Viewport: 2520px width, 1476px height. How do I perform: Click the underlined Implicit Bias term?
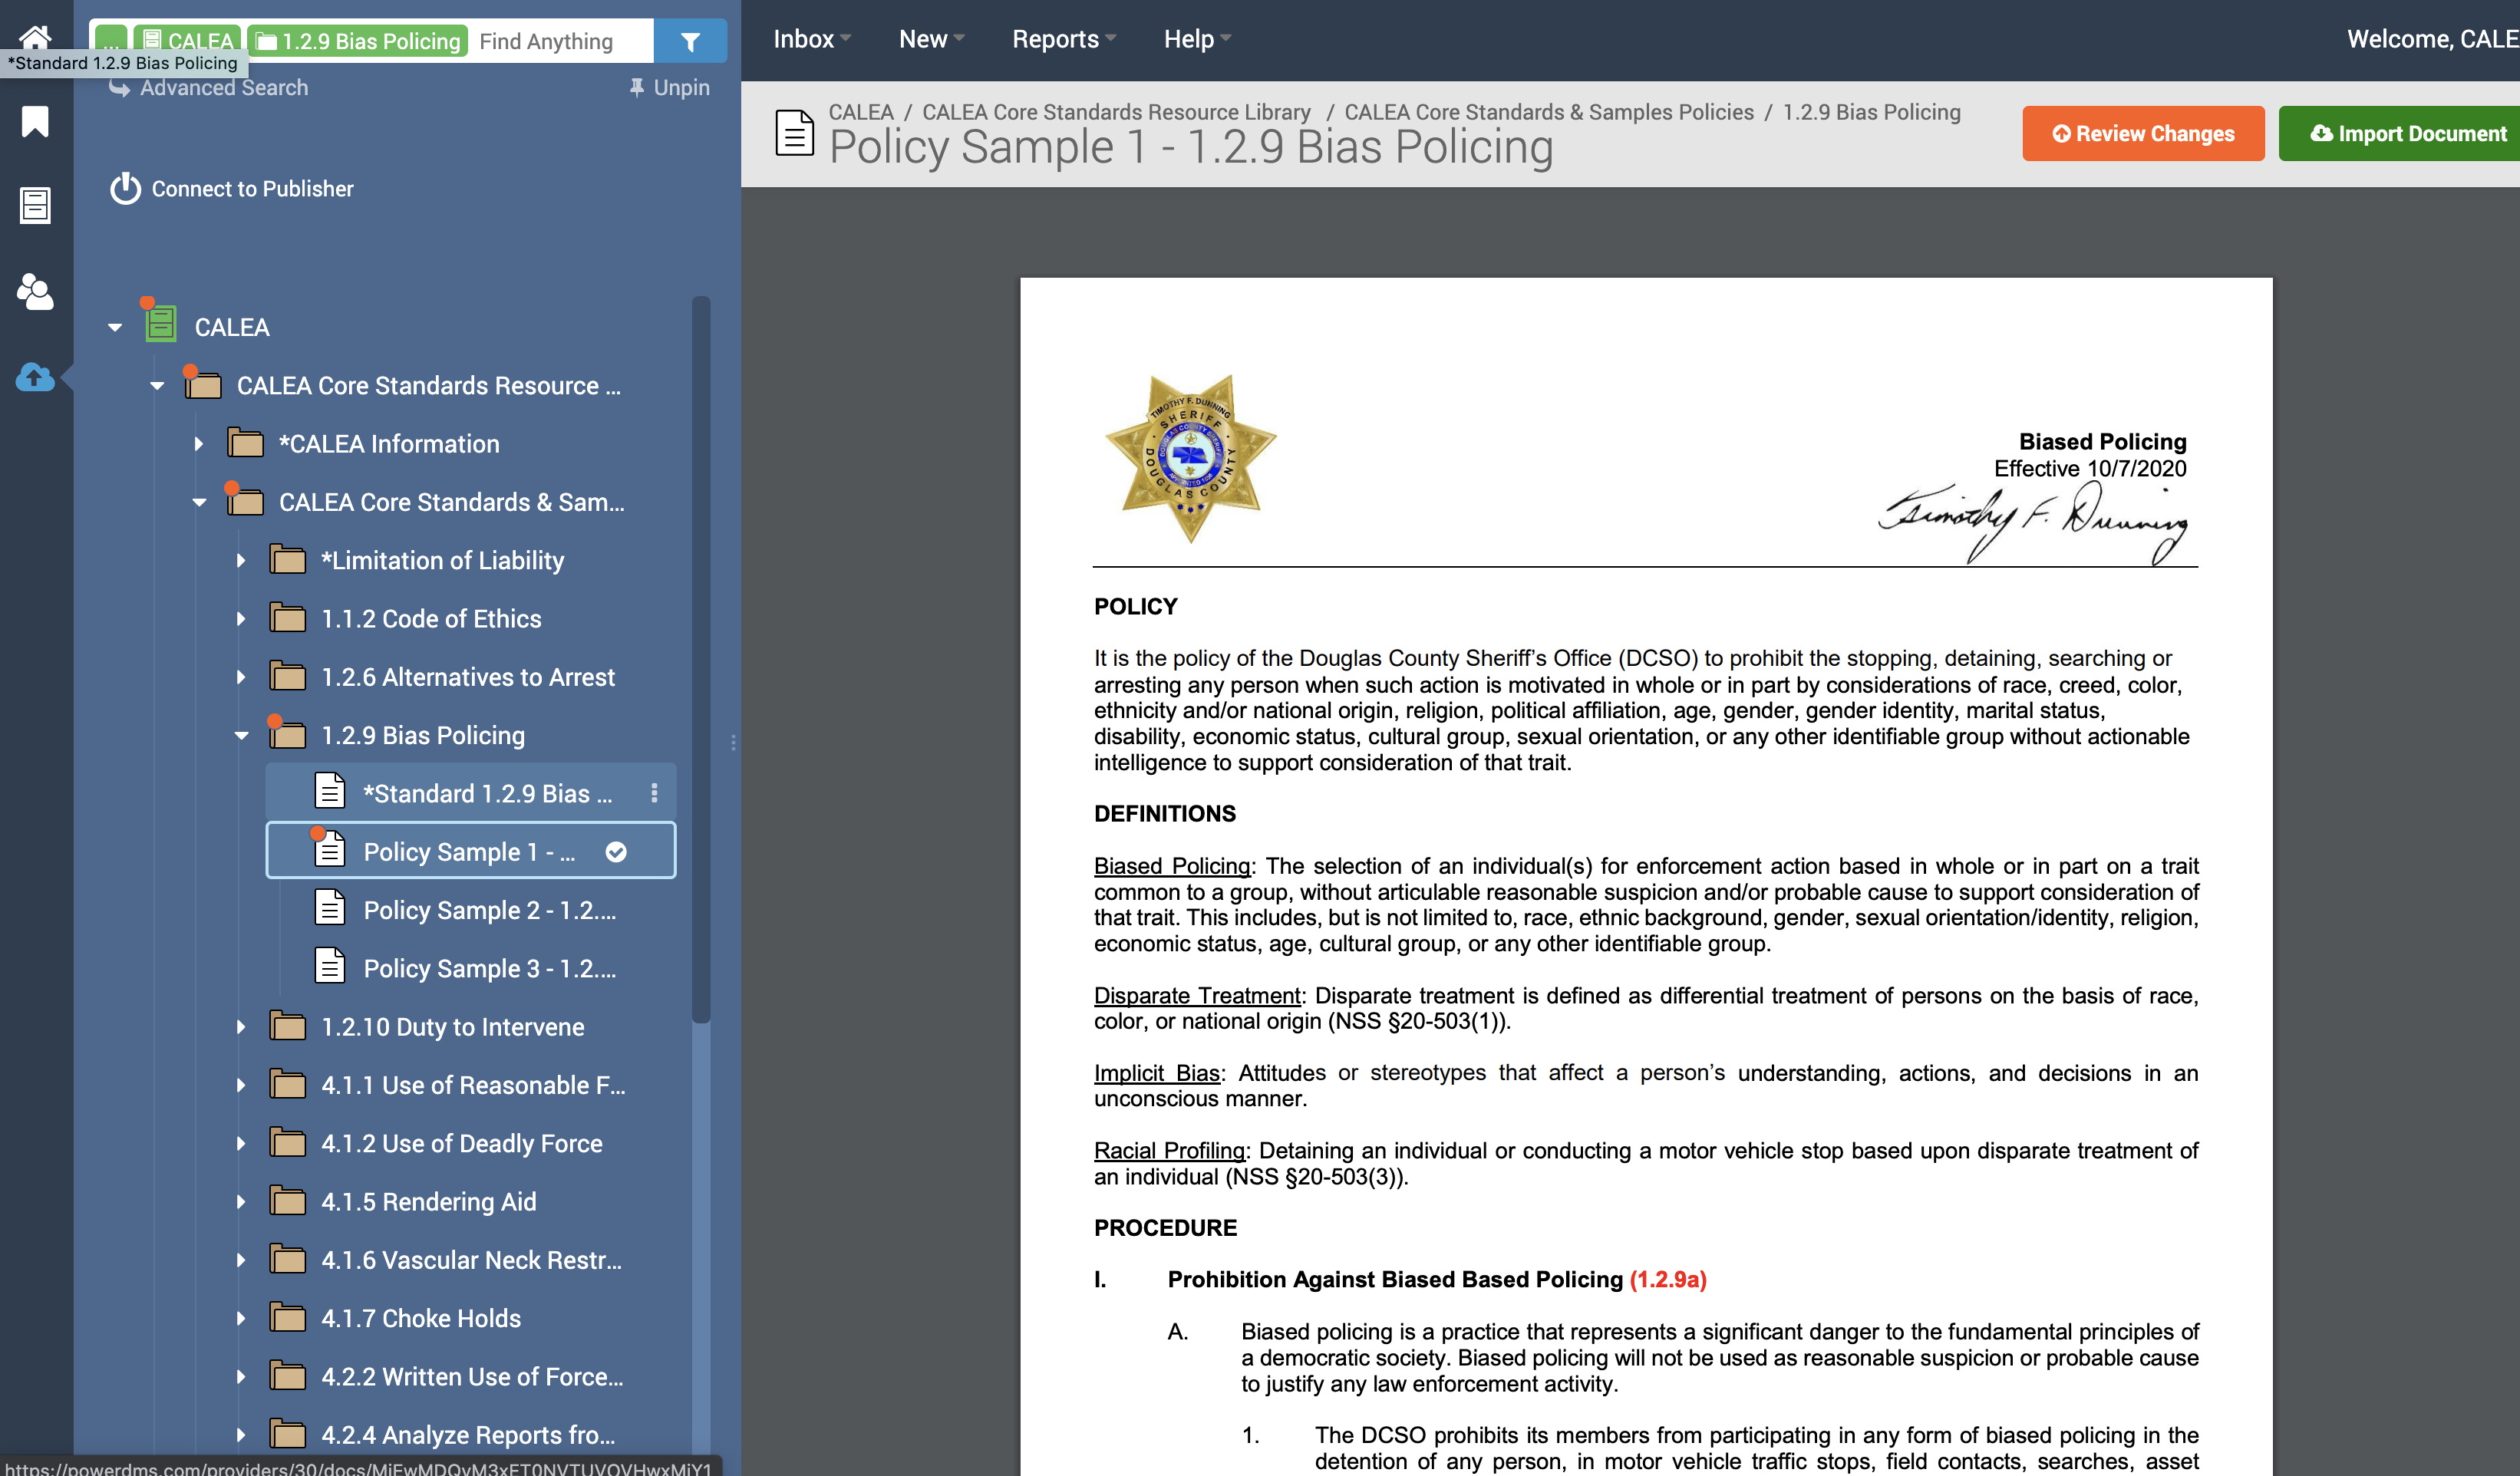click(1156, 1073)
